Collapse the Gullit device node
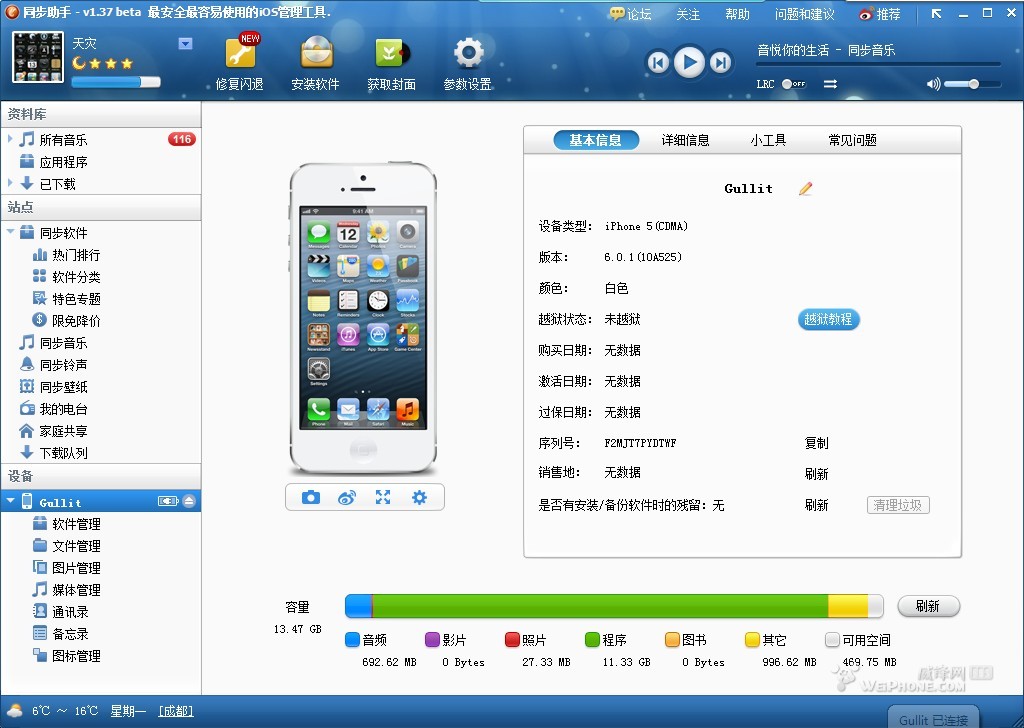The height and width of the screenshot is (728, 1024). [10, 501]
